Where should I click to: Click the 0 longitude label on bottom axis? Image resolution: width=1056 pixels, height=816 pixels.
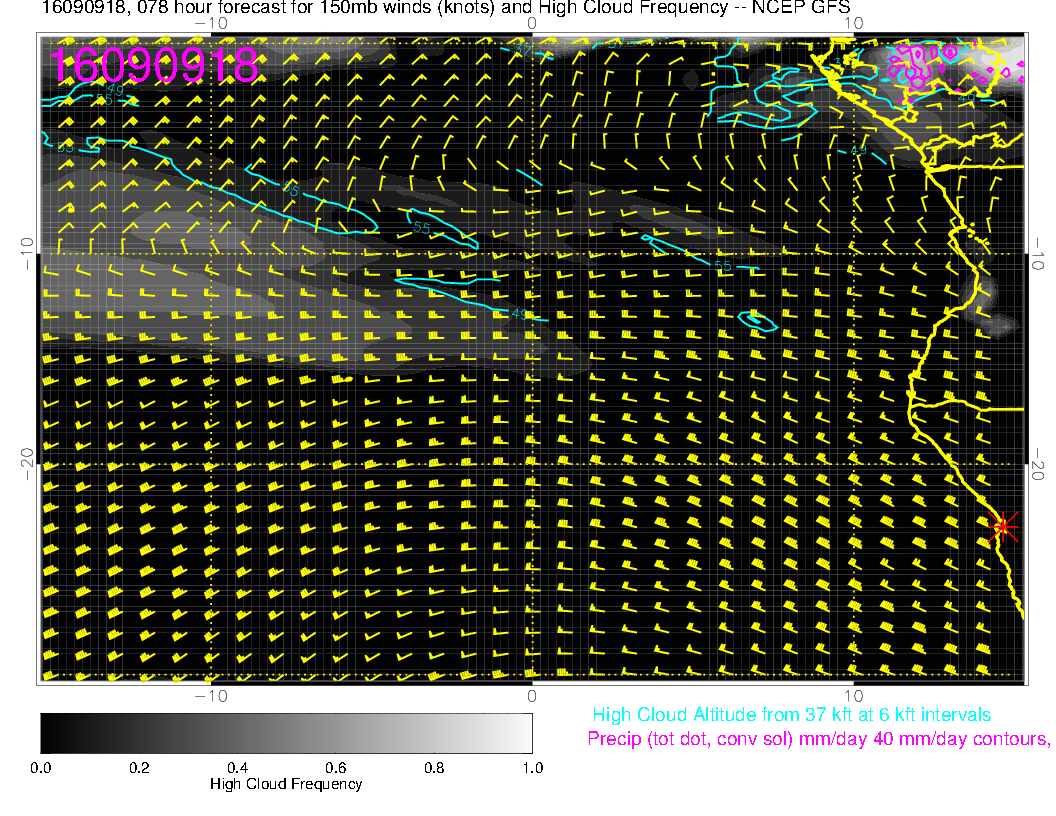532,695
